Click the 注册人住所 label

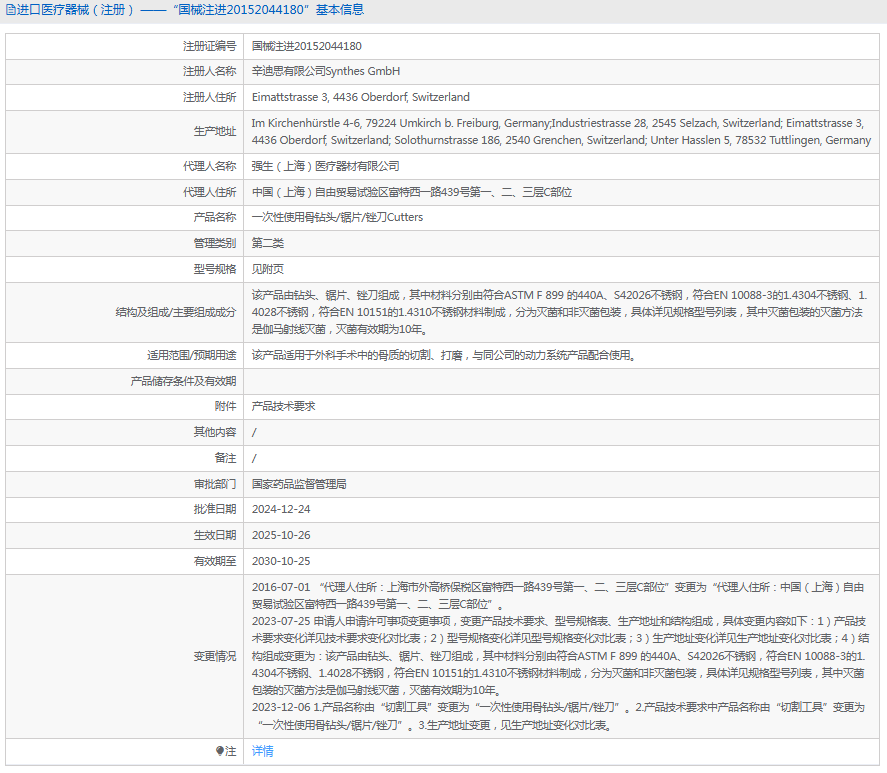pos(209,97)
